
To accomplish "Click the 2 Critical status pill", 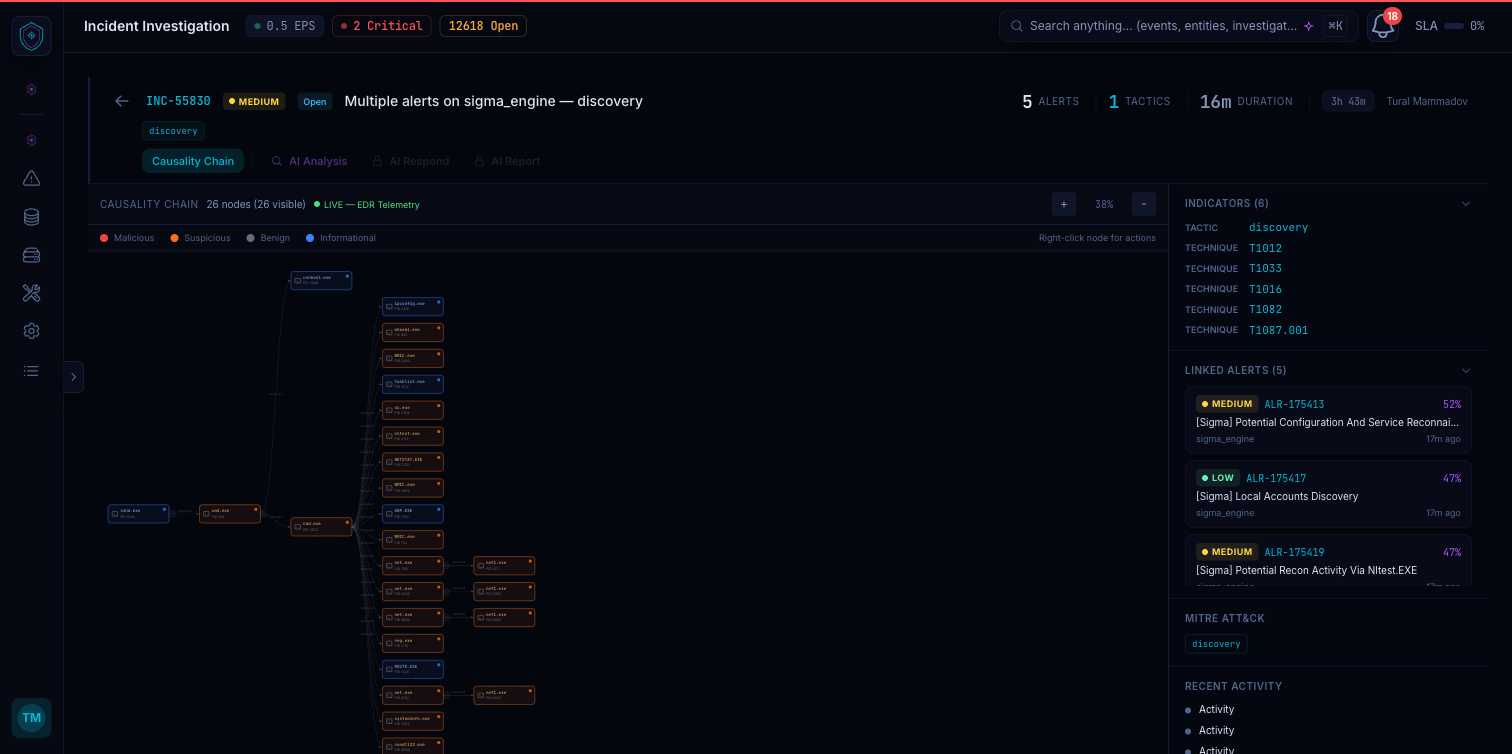I will (382, 26).
